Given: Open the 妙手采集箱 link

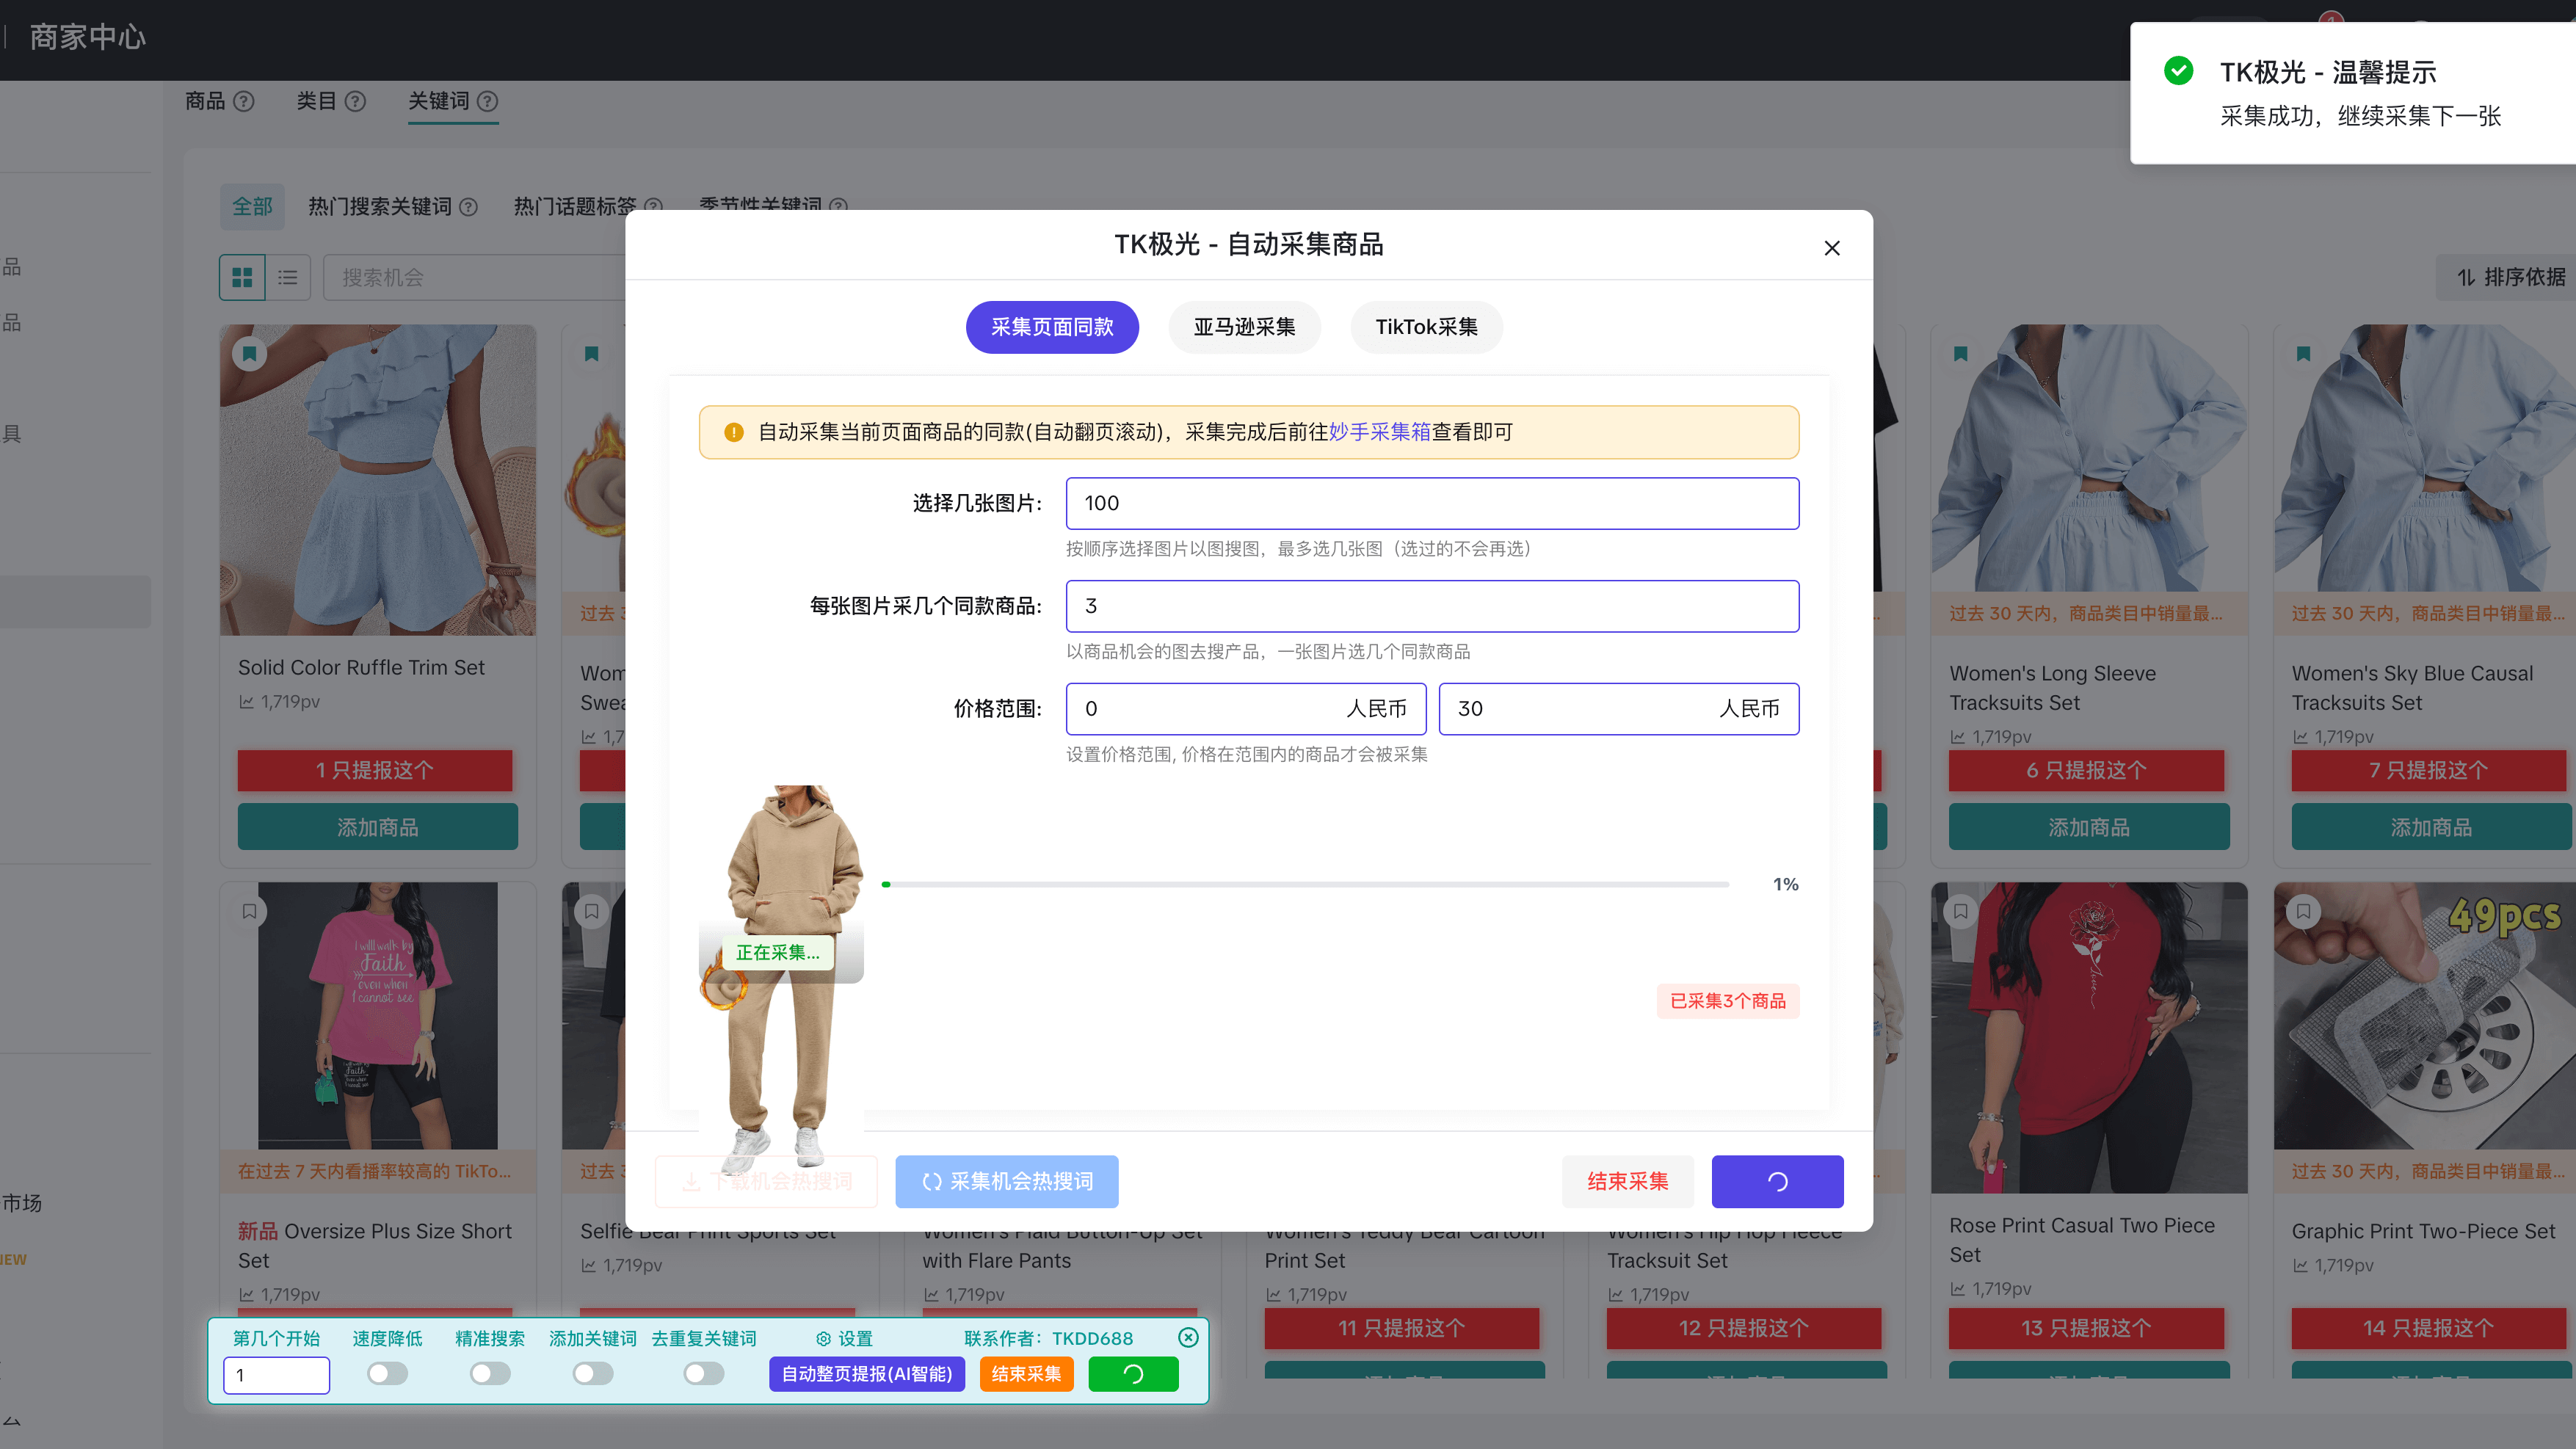Looking at the screenshot, I should pos(1378,432).
